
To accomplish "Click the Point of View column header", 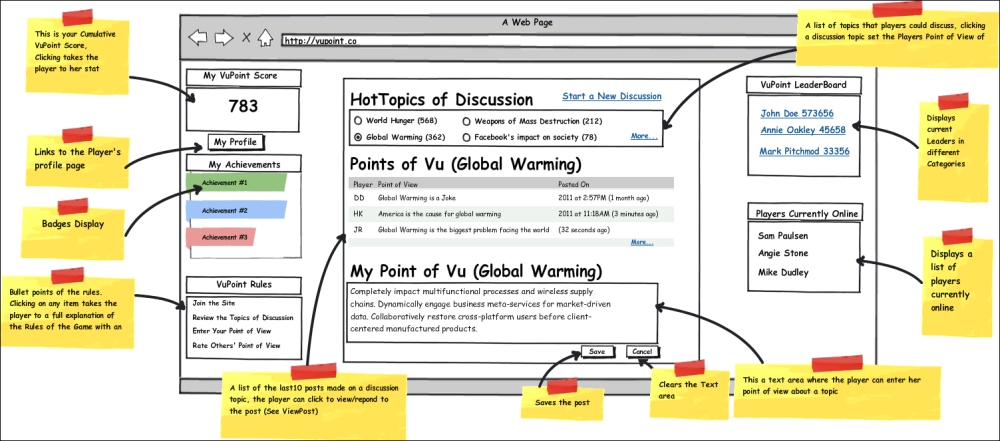I will coord(398,183).
